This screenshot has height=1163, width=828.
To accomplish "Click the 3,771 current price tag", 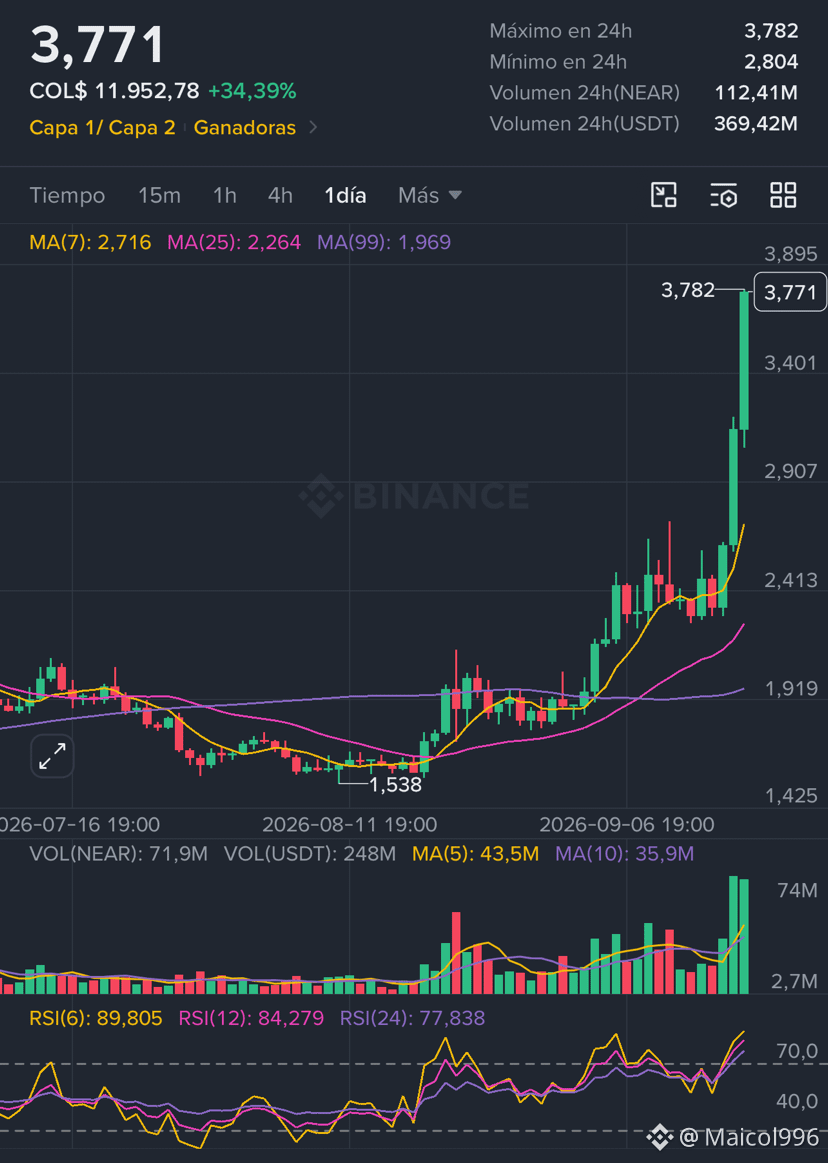I will (x=790, y=291).
